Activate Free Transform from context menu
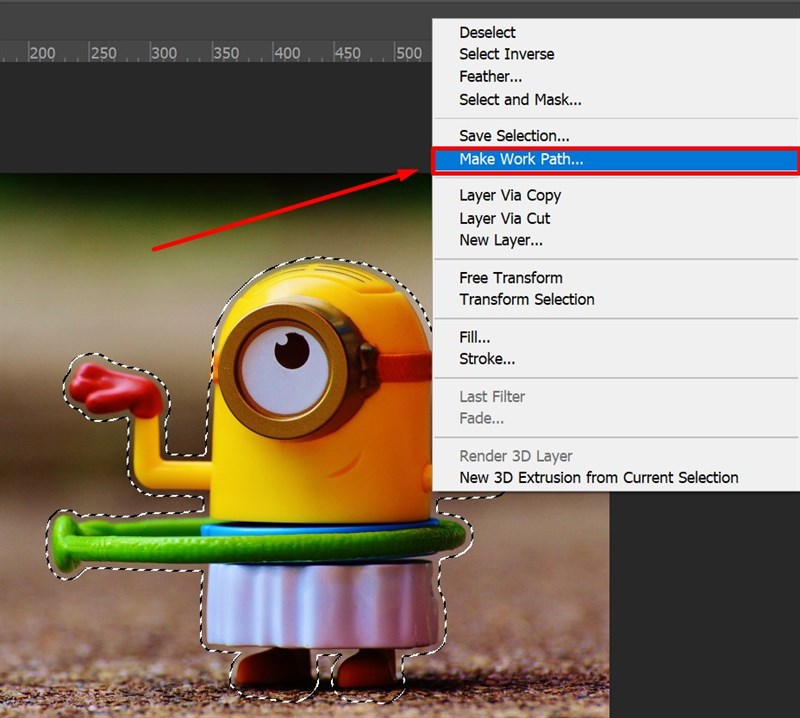The height and width of the screenshot is (718, 800). tap(510, 277)
